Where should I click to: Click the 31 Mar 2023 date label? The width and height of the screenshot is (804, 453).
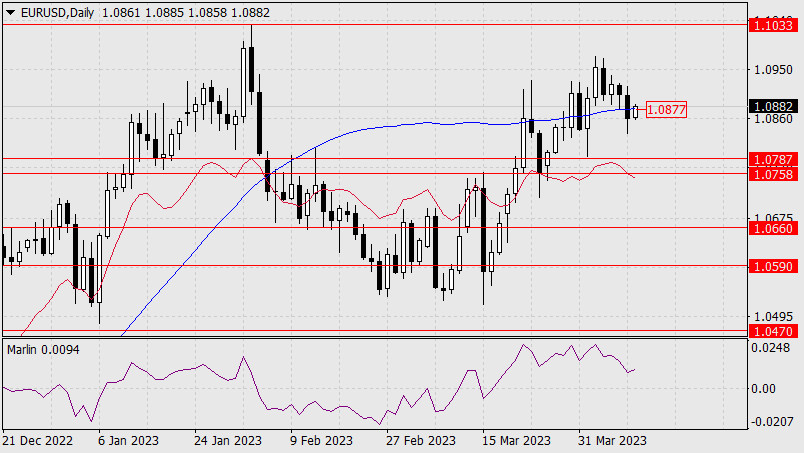pyautogui.click(x=612, y=441)
